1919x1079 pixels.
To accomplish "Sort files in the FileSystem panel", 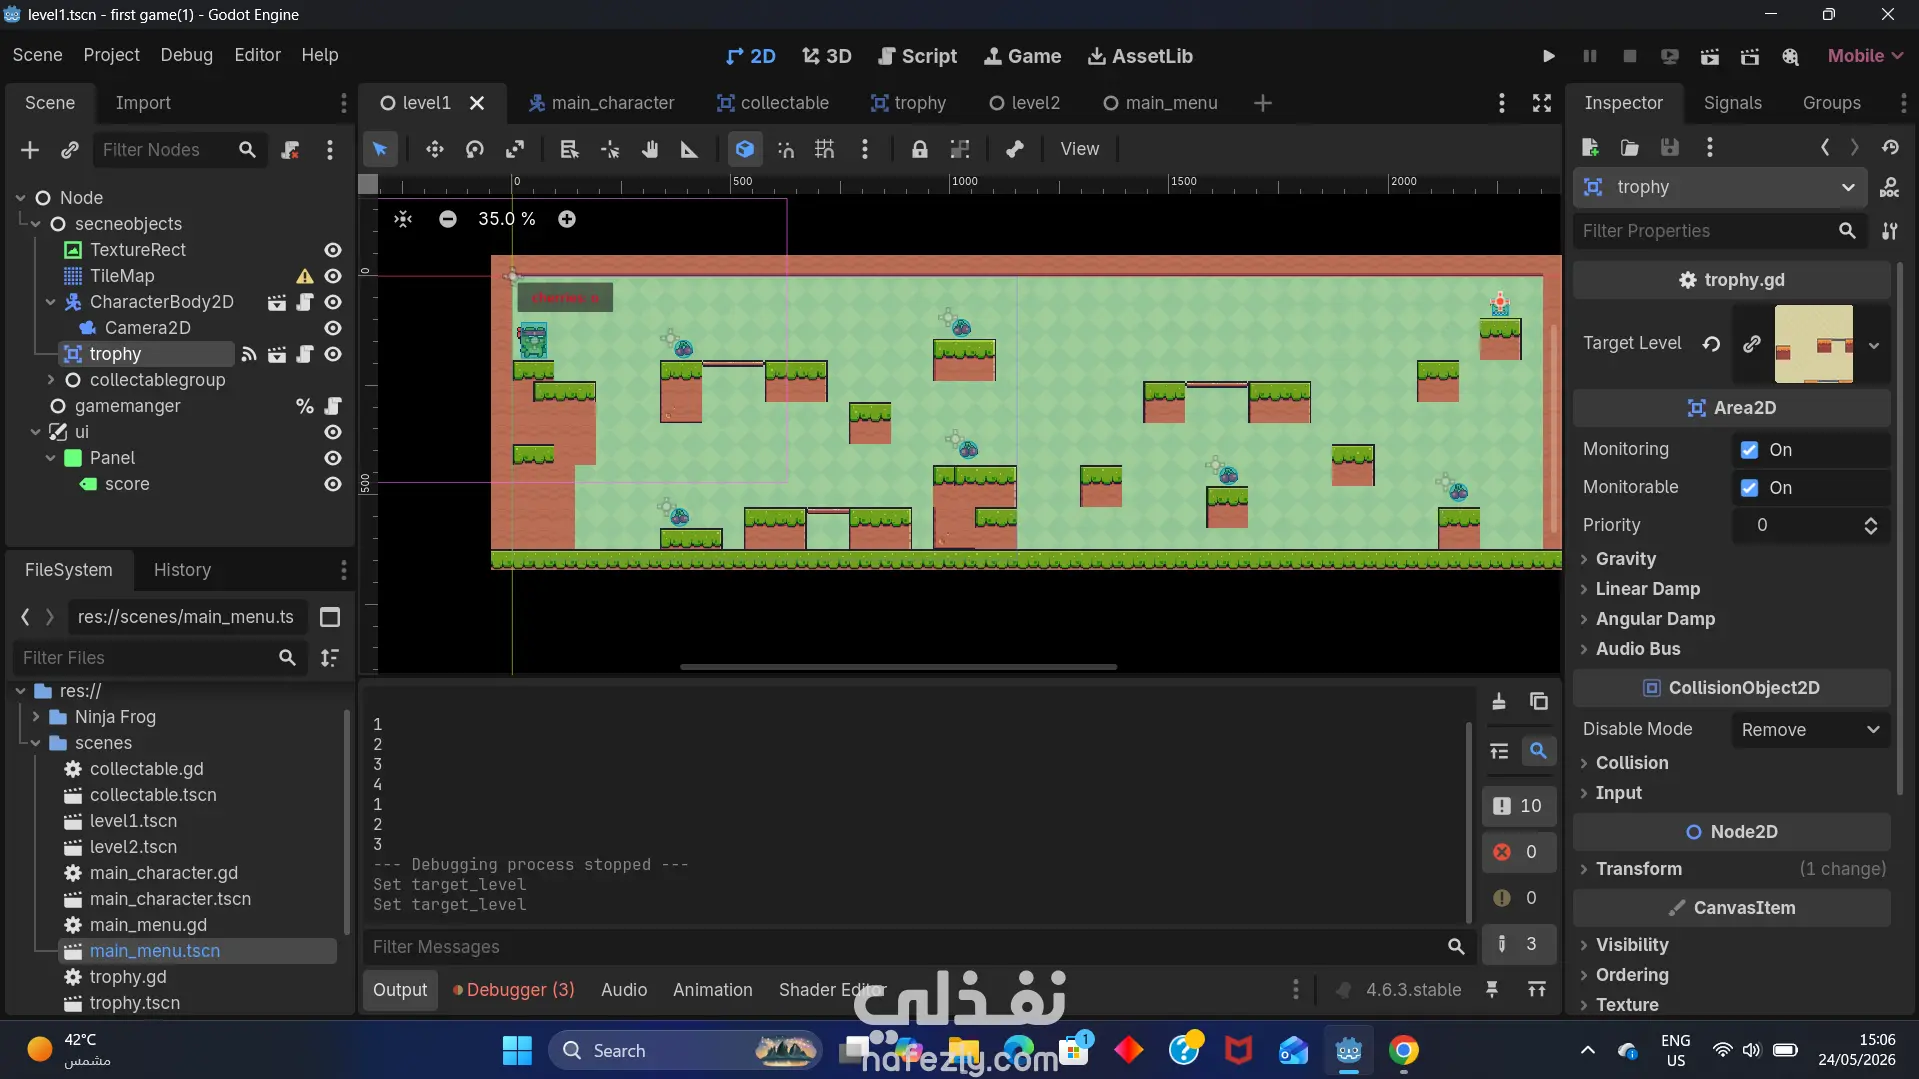I will point(330,658).
